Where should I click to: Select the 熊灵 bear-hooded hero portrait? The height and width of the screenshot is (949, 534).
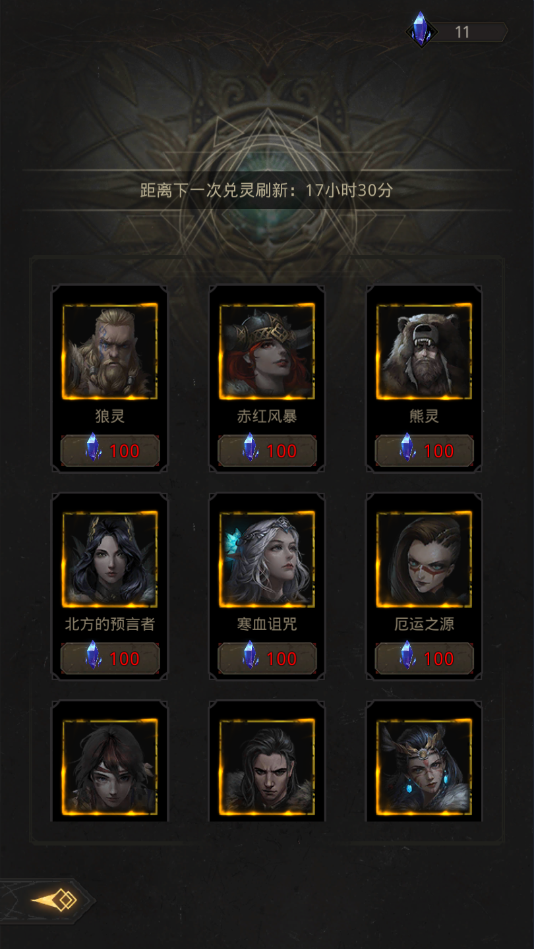point(424,351)
